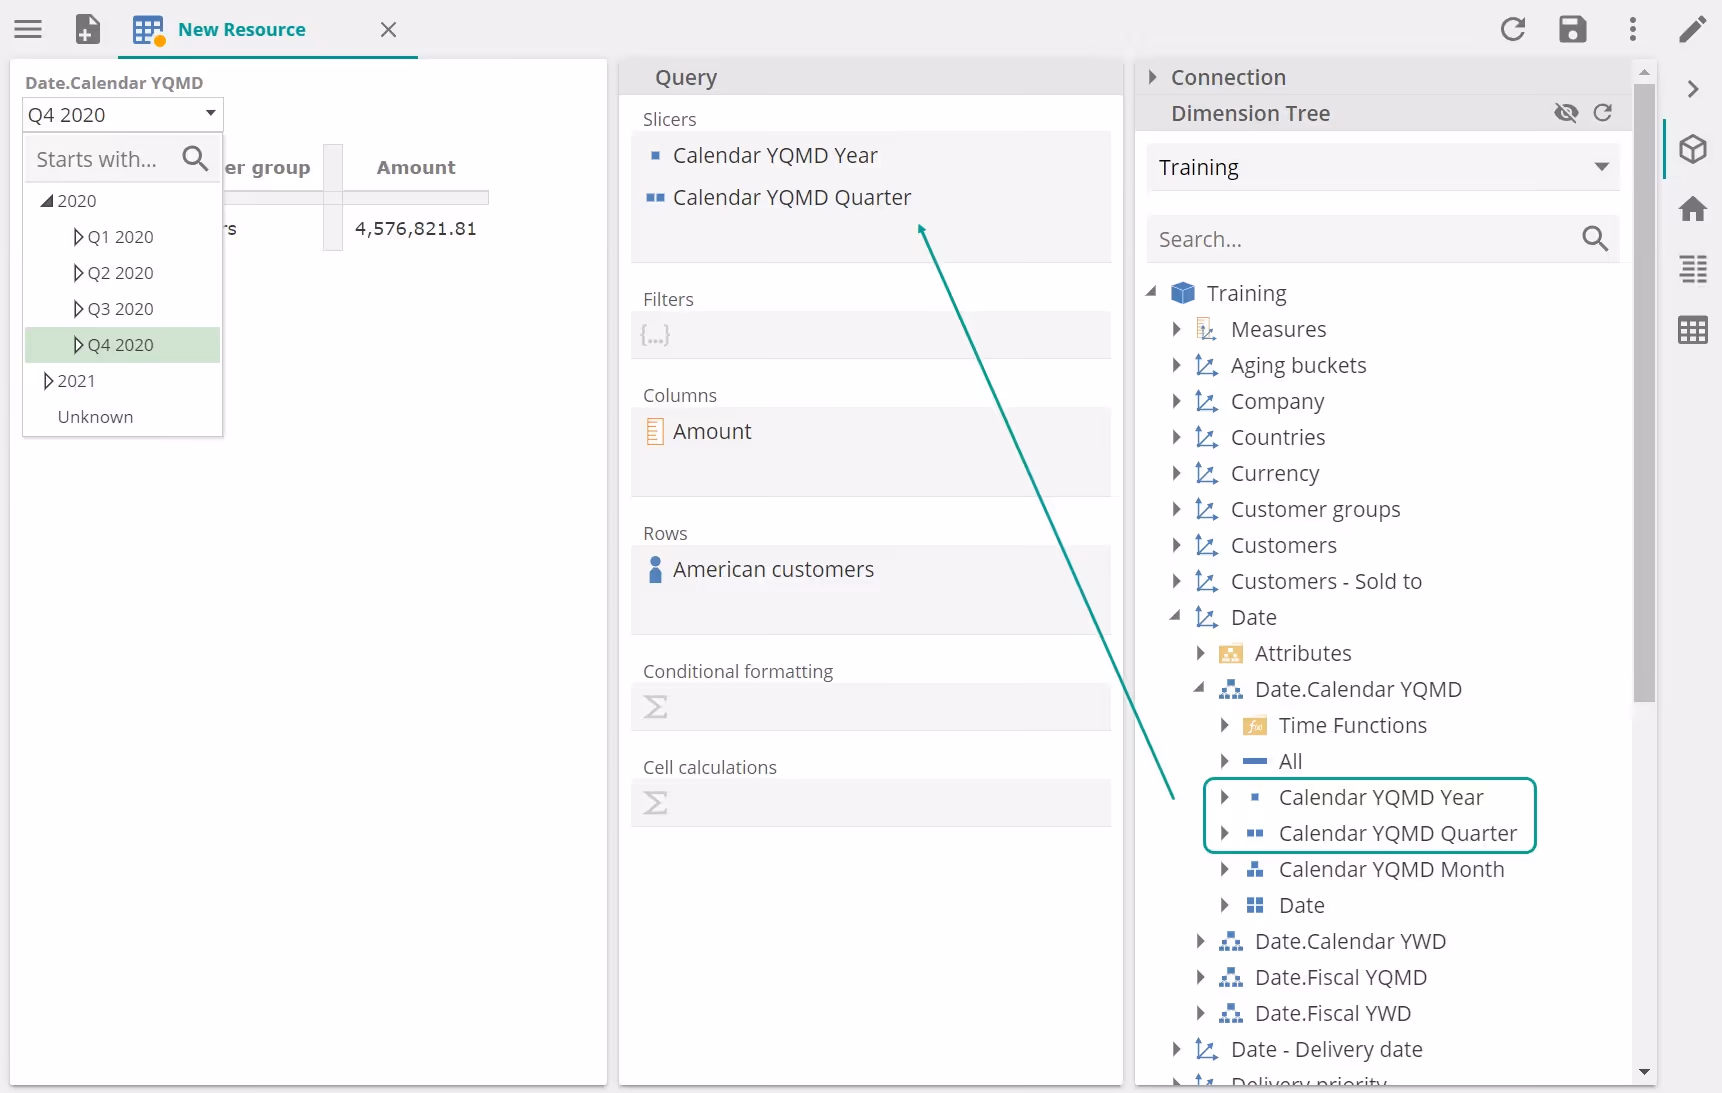This screenshot has height=1093, width=1722.
Task: Click the pencil edit icon
Action: point(1692,29)
